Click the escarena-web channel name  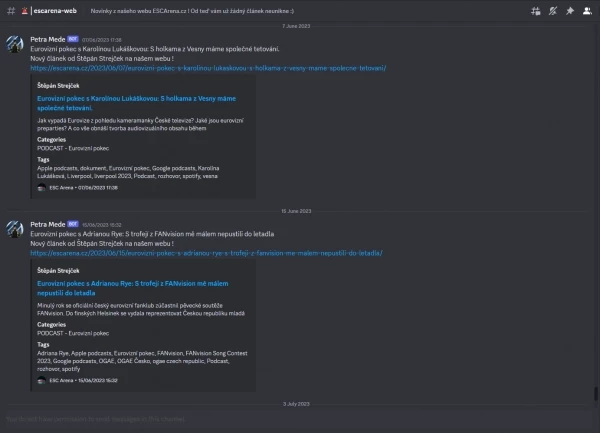(x=55, y=11)
